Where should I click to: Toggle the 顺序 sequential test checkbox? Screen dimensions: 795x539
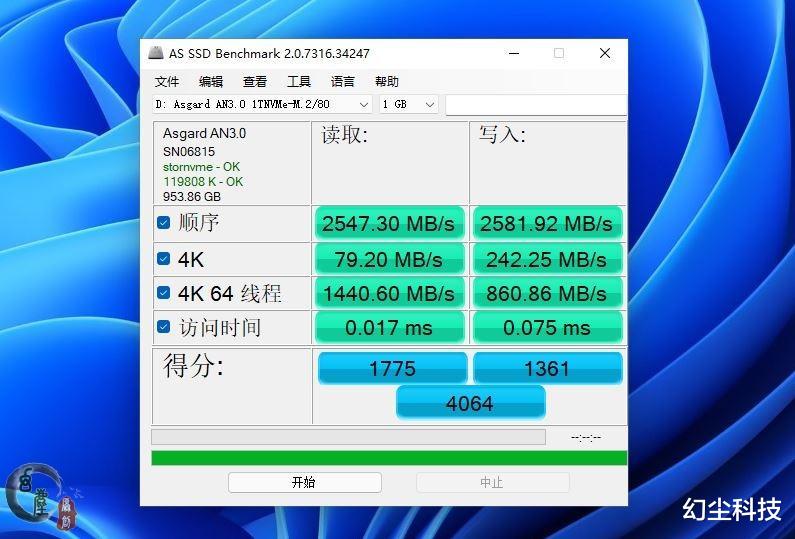point(163,223)
